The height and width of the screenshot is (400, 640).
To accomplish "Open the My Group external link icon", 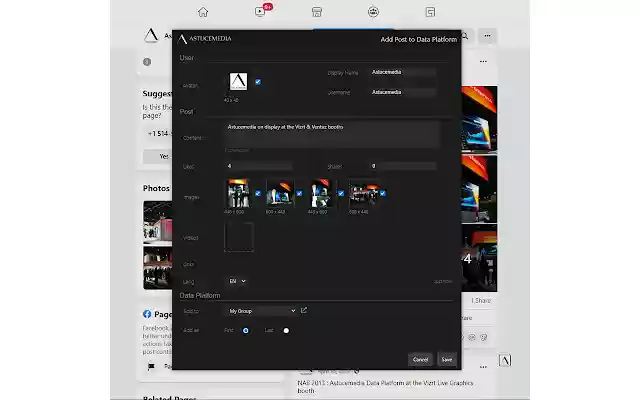I will point(304,311).
